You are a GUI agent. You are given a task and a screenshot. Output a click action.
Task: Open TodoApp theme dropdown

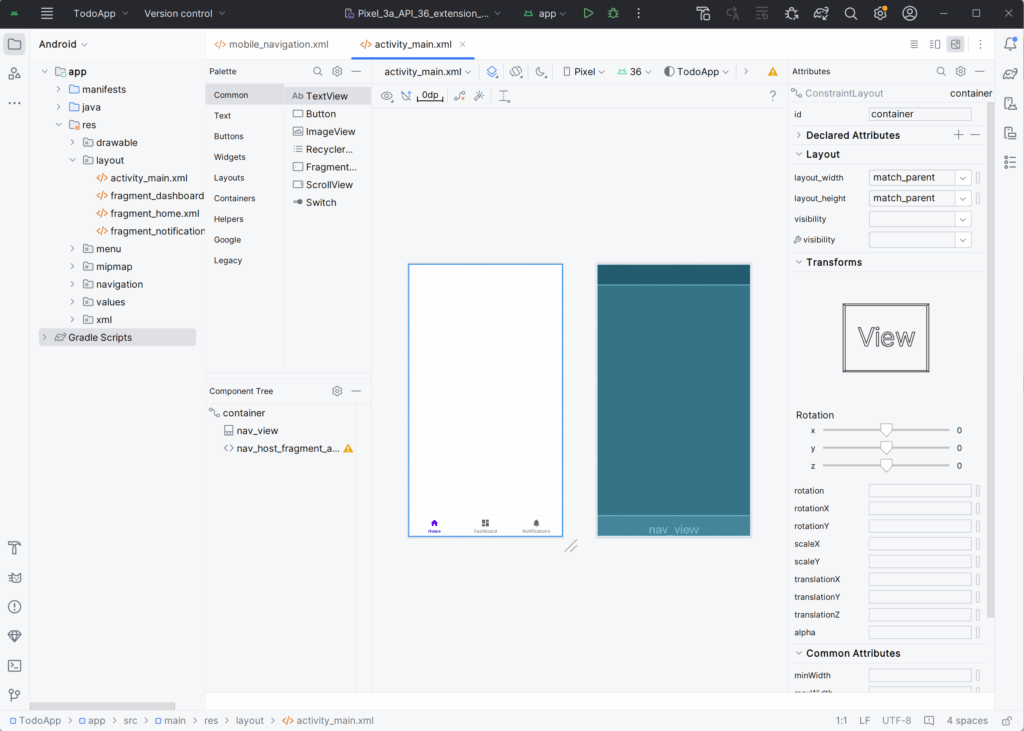pyautogui.click(x=696, y=72)
